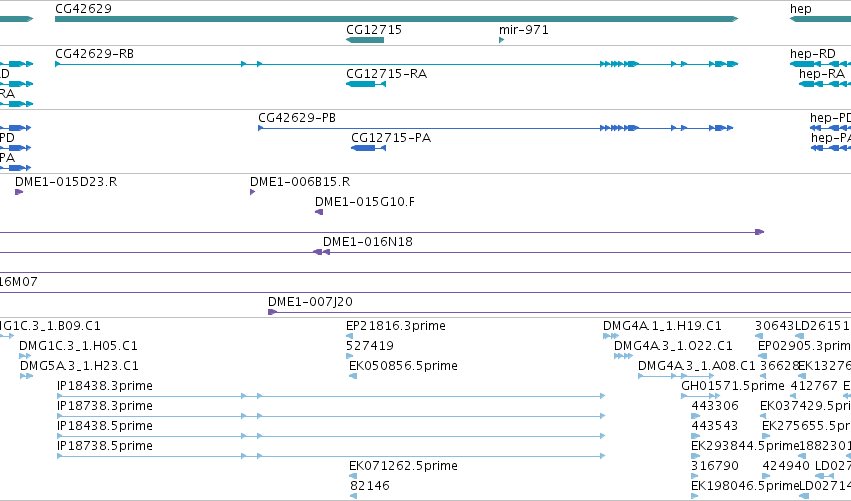Select the DME1-006B15.R marker arrow
The width and height of the screenshot is (851, 501).
pos(252,192)
